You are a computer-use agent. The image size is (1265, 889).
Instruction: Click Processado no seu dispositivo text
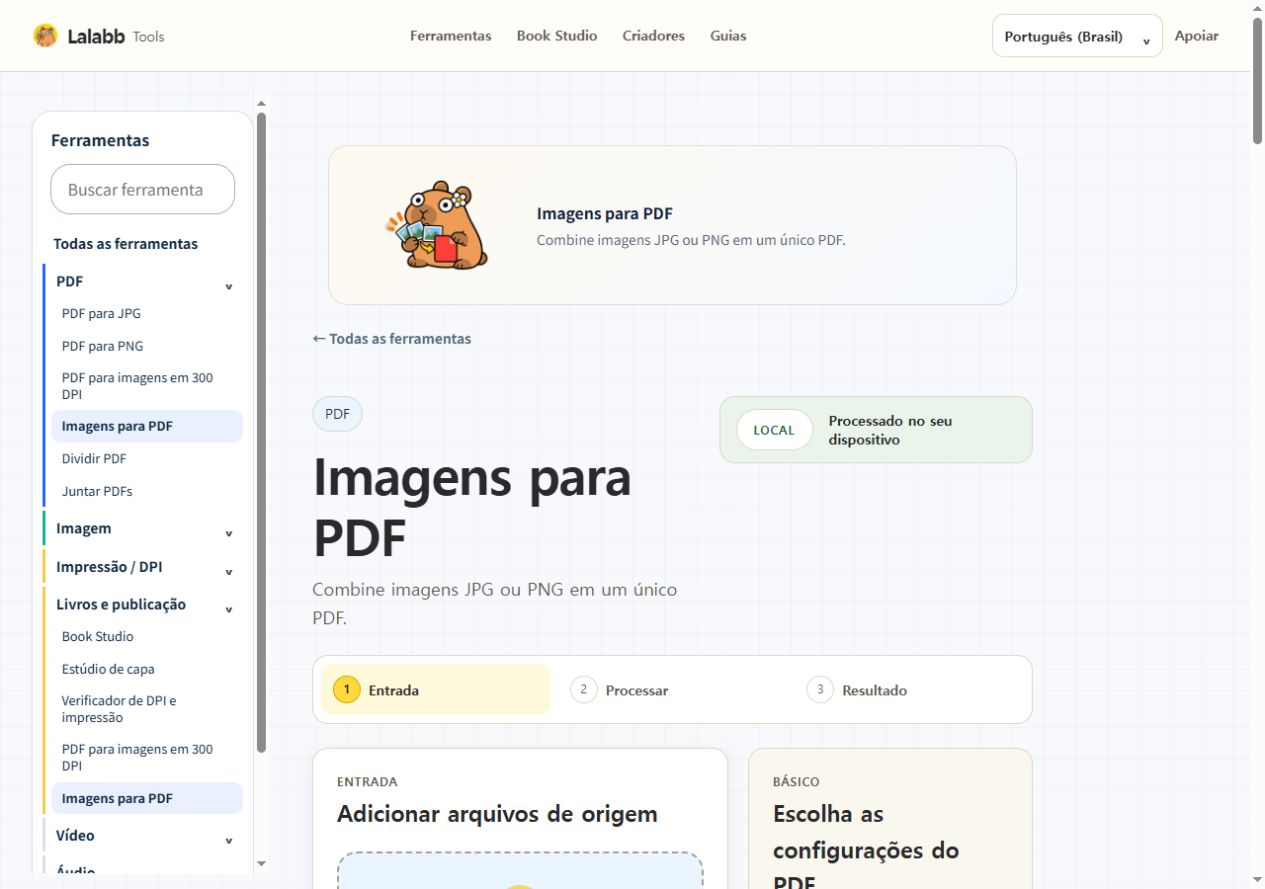(890, 430)
